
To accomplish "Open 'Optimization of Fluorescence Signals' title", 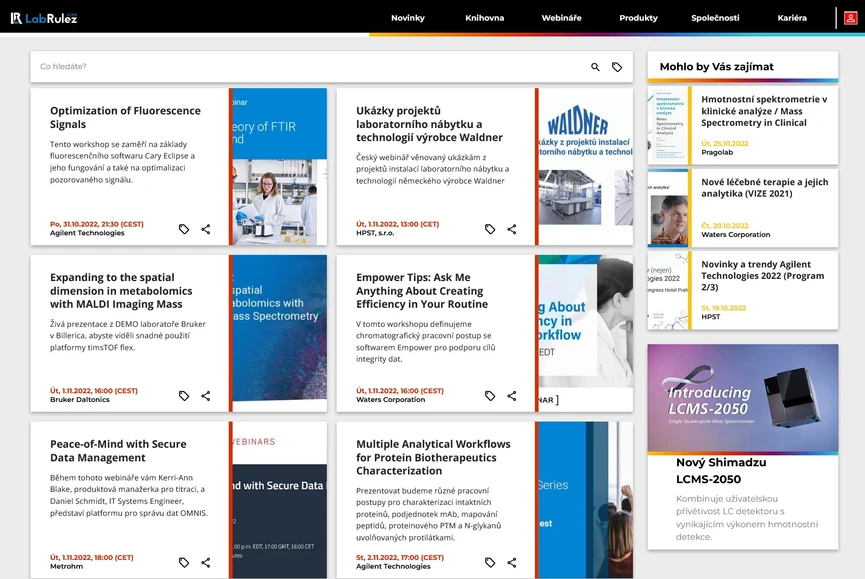I will (125, 117).
